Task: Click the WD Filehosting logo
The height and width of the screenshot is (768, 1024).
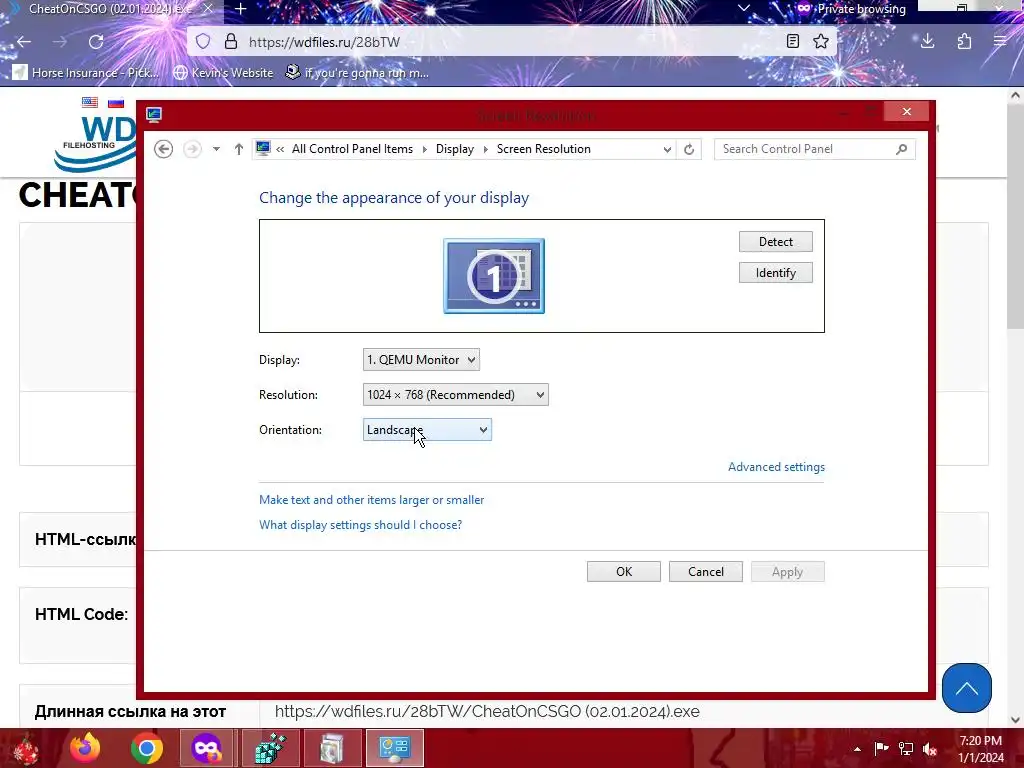Action: [x=95, y=142]
